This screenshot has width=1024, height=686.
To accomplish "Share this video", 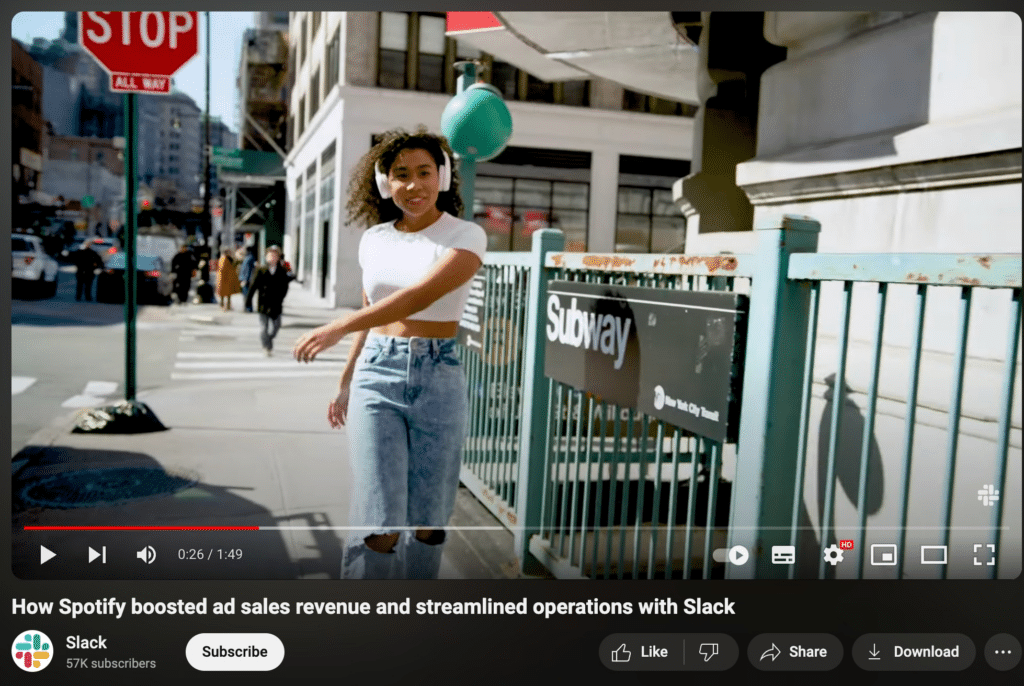I will click(795, 652).
